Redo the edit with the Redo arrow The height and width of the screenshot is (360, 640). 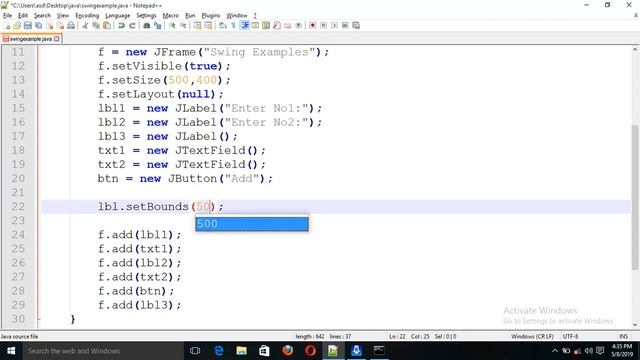[x=132, y=25]
